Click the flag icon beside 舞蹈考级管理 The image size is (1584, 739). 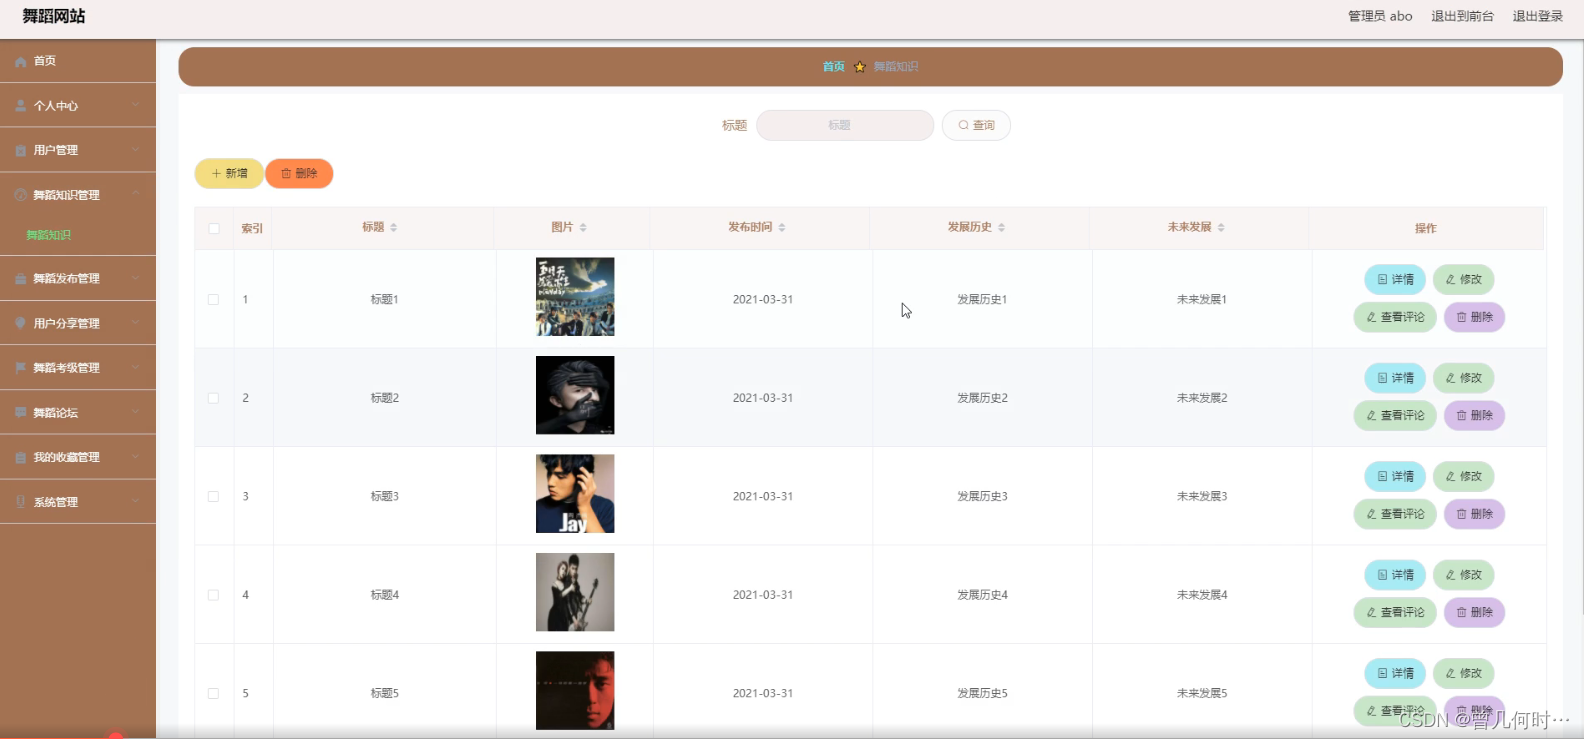(x=20, y=368)
